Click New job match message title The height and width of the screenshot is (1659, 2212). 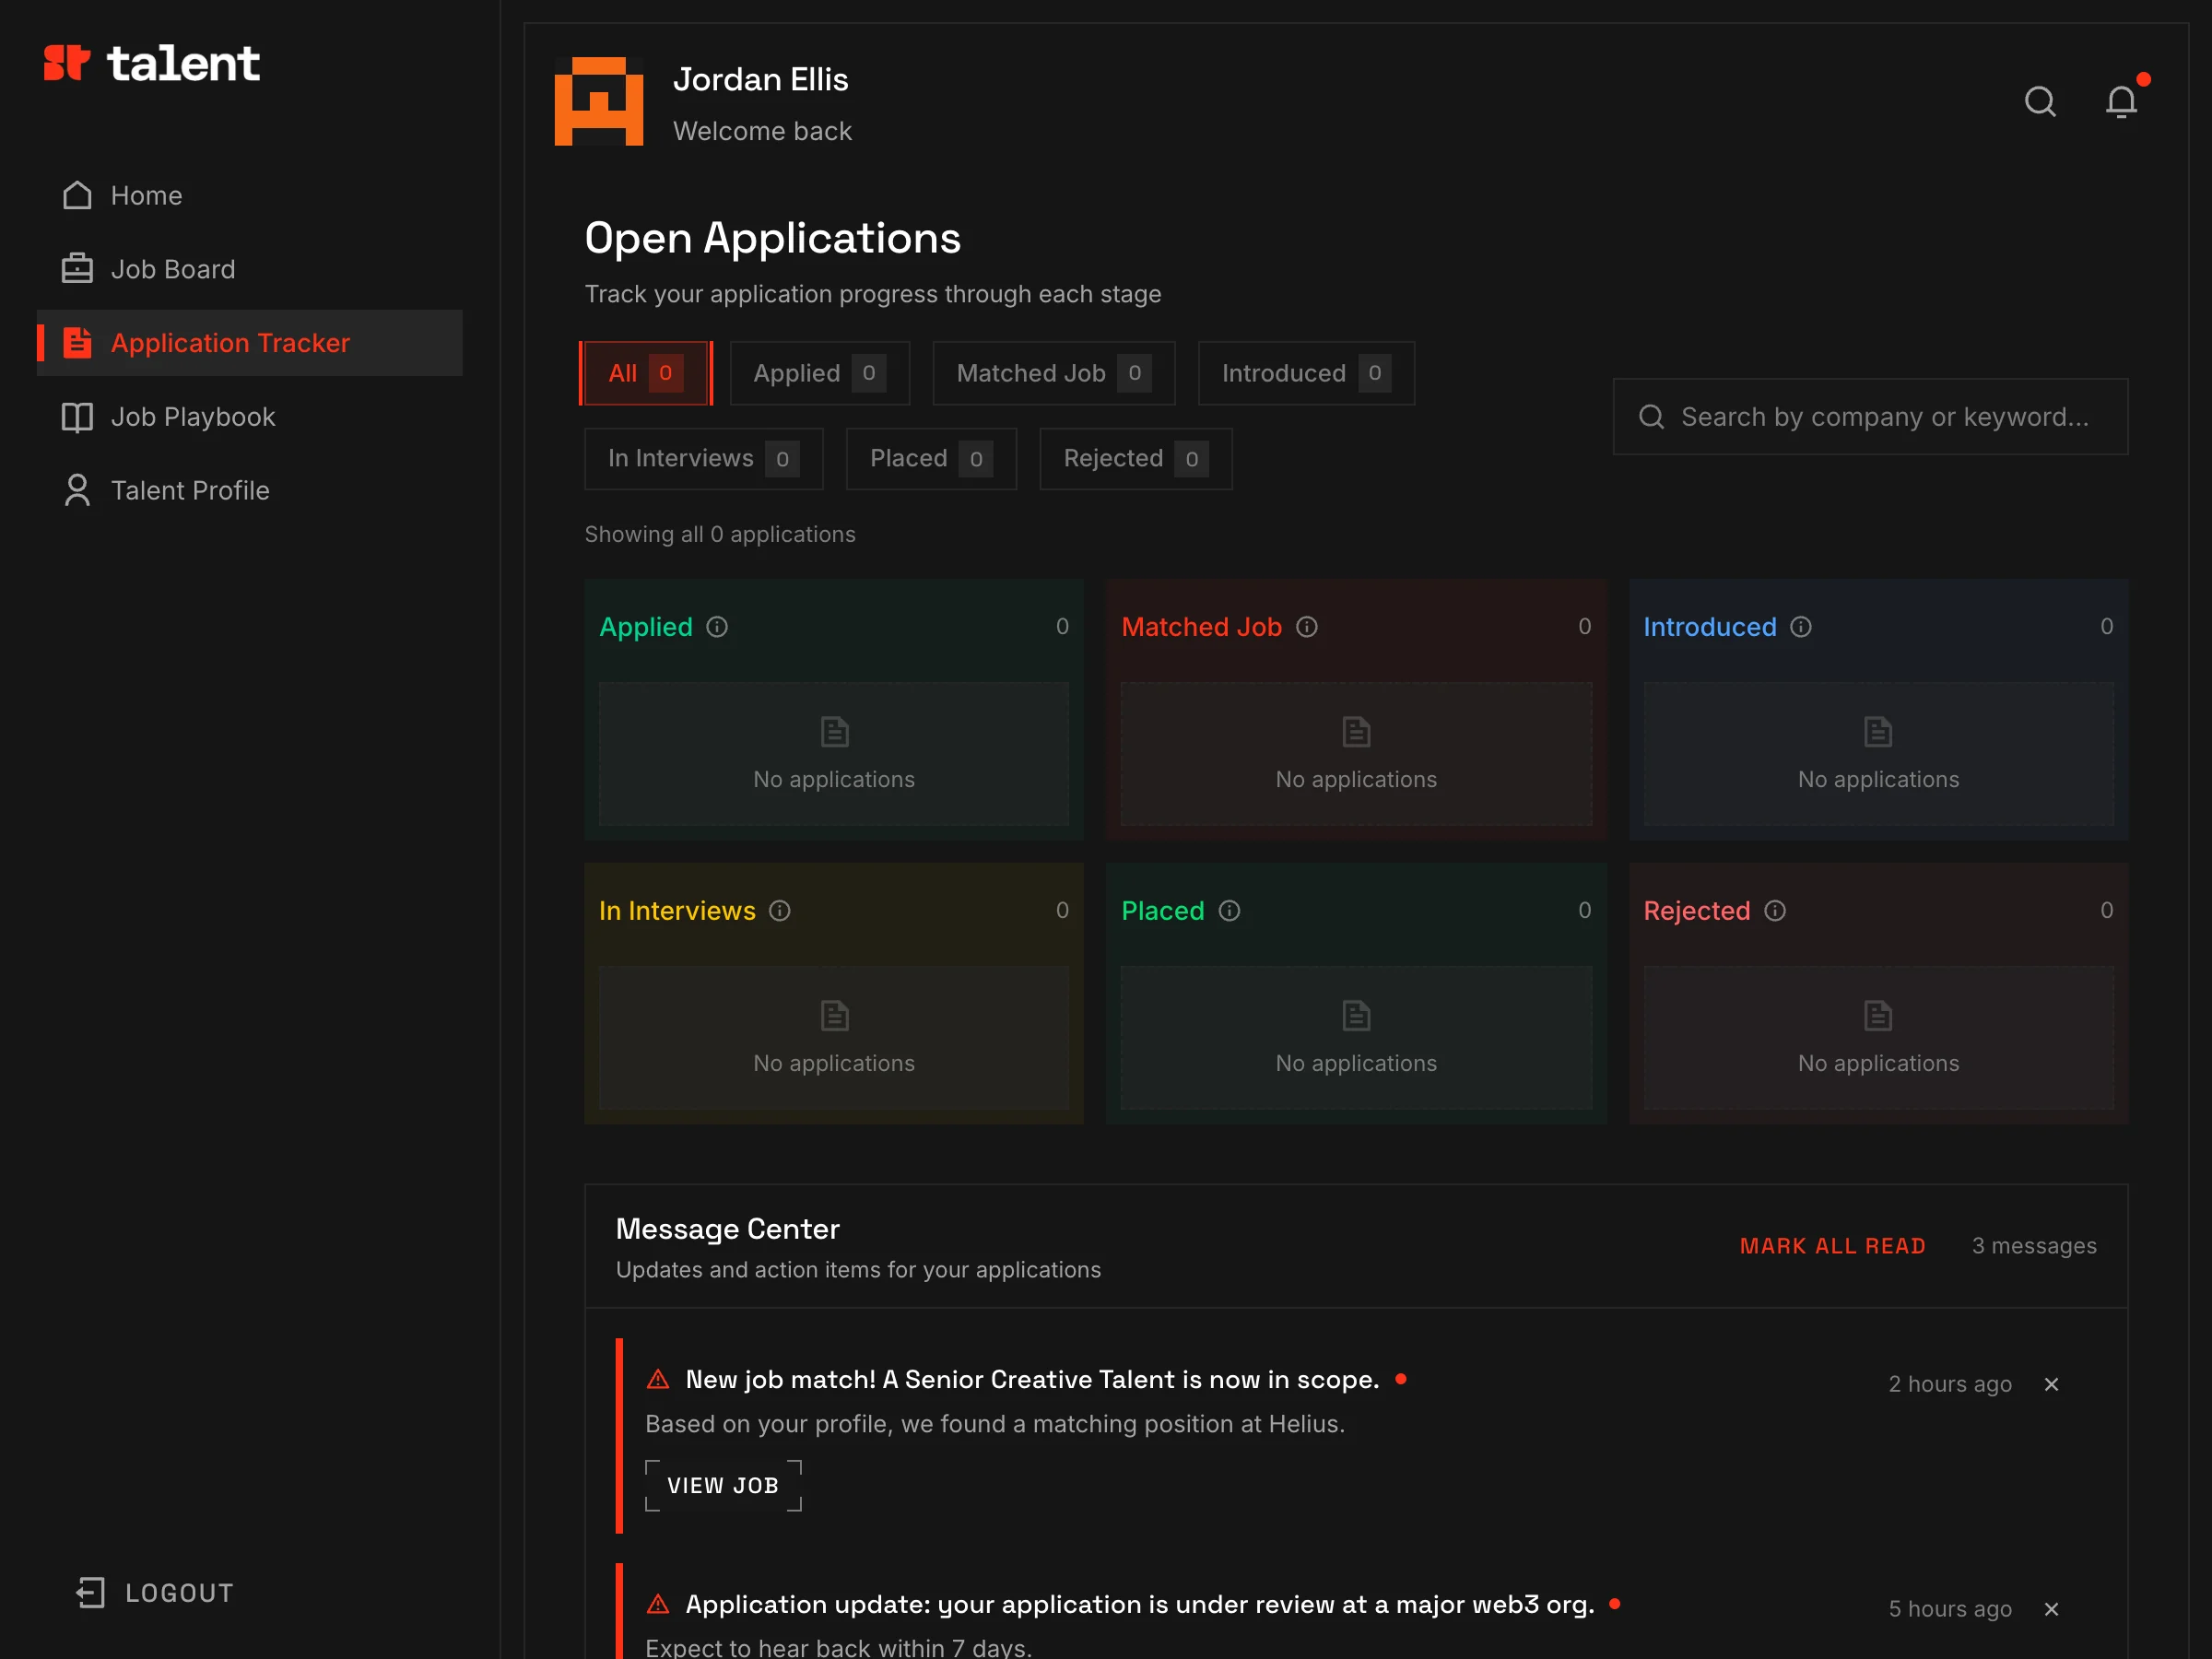1032,1379
